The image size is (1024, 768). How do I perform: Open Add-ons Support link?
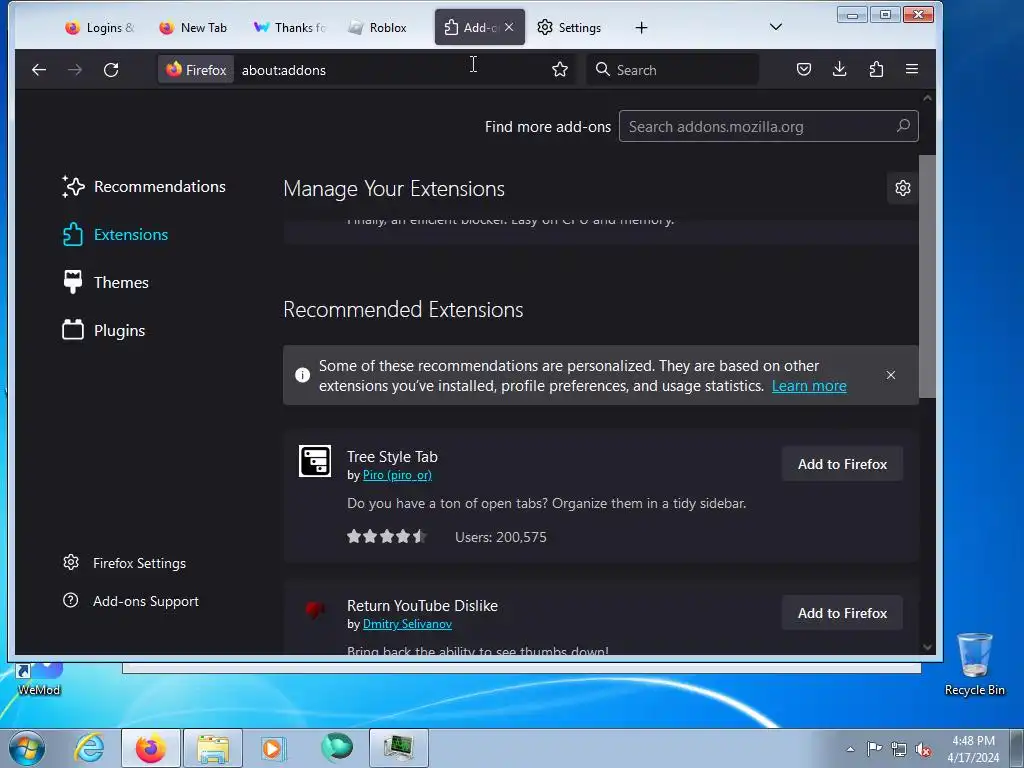(131, 601)
